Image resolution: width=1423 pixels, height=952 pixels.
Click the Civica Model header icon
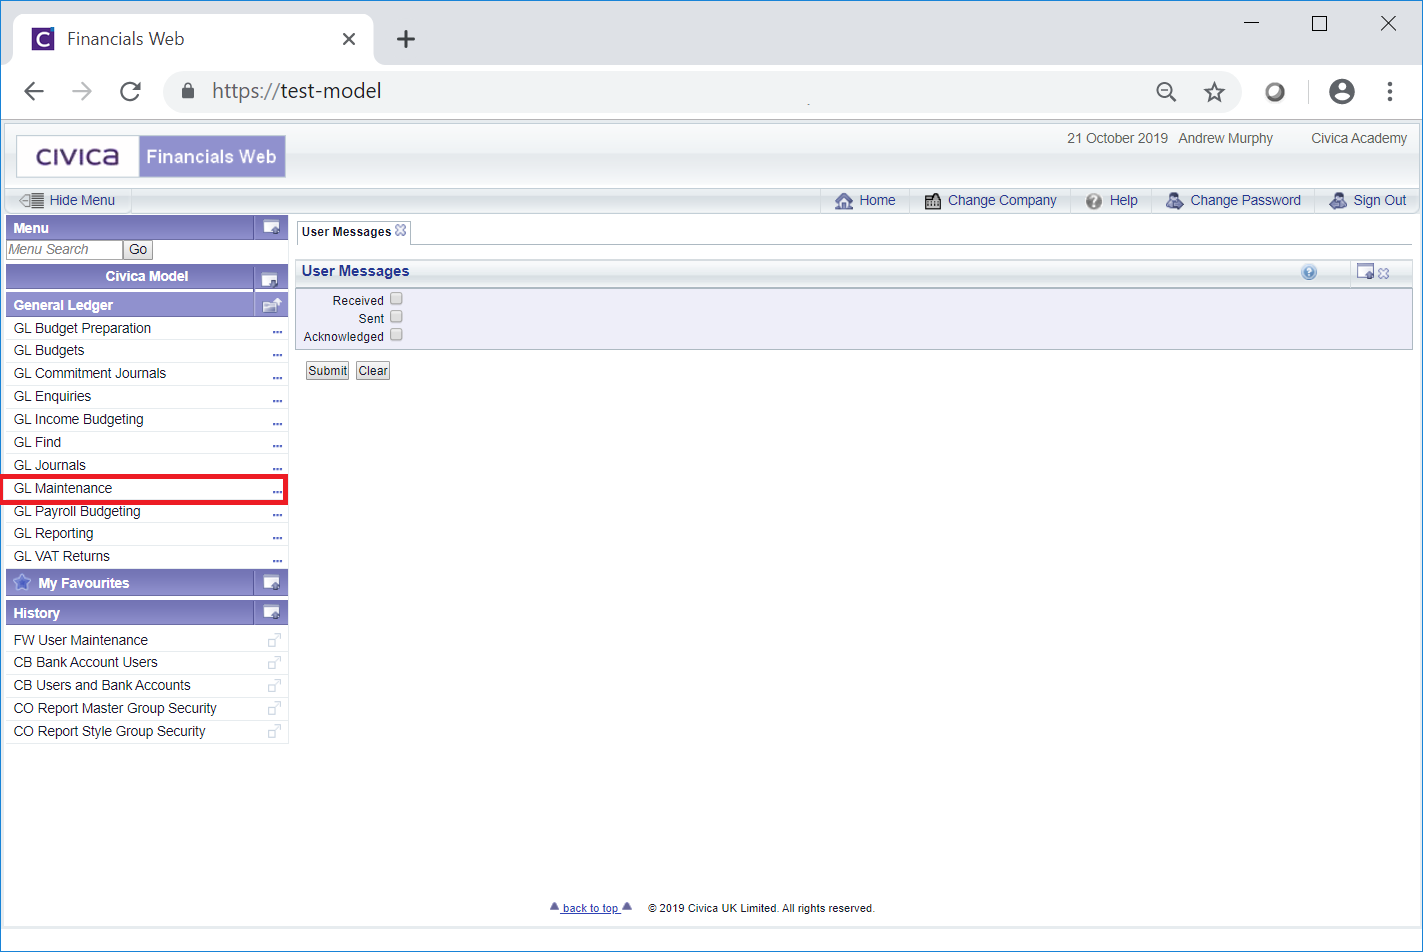[270, 278]
